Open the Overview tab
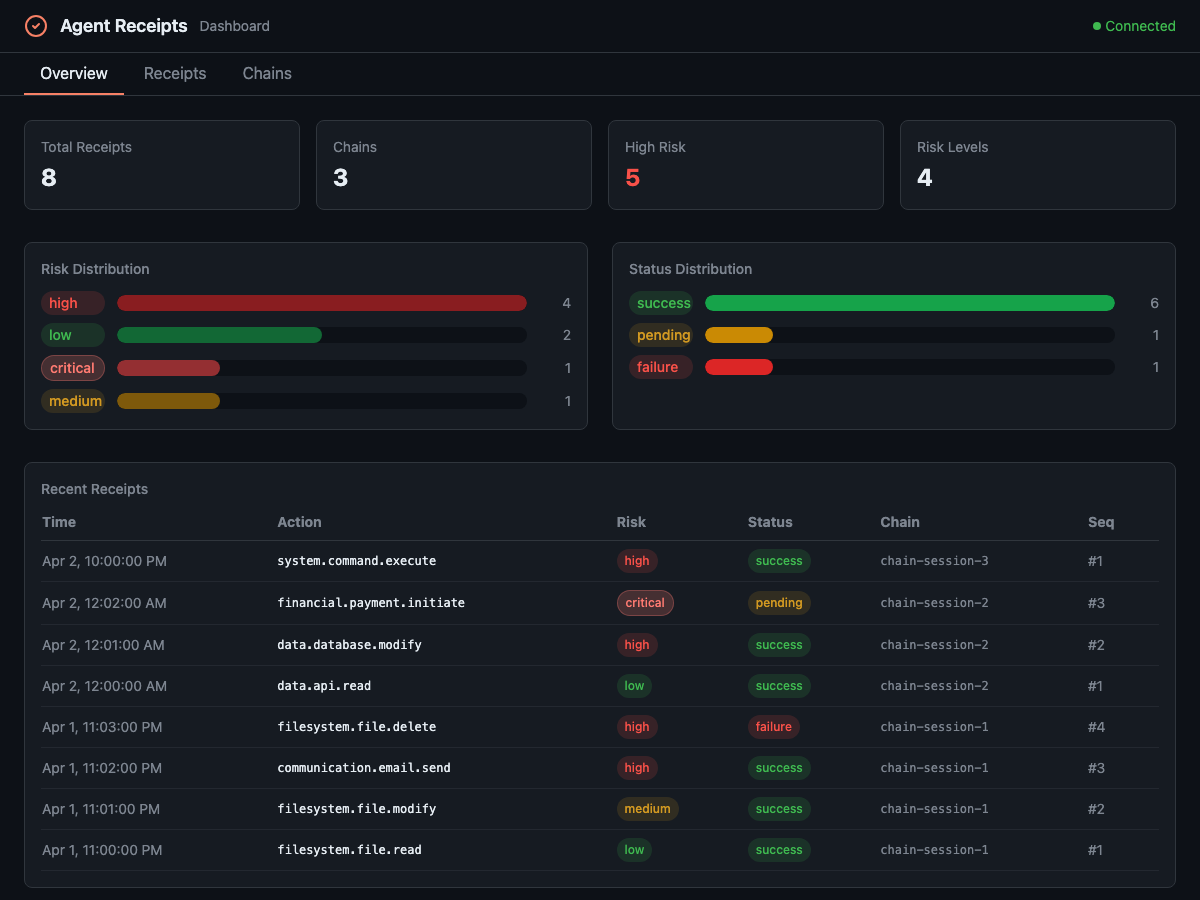 (x=74, y=73)
